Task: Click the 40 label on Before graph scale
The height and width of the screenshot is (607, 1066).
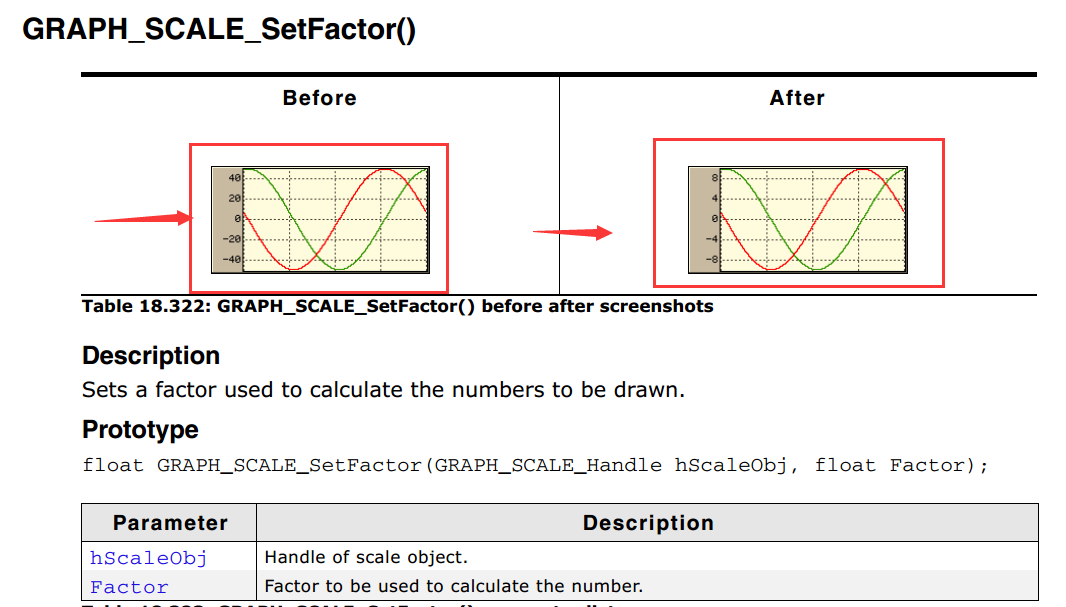Action: tap(235, 178)
